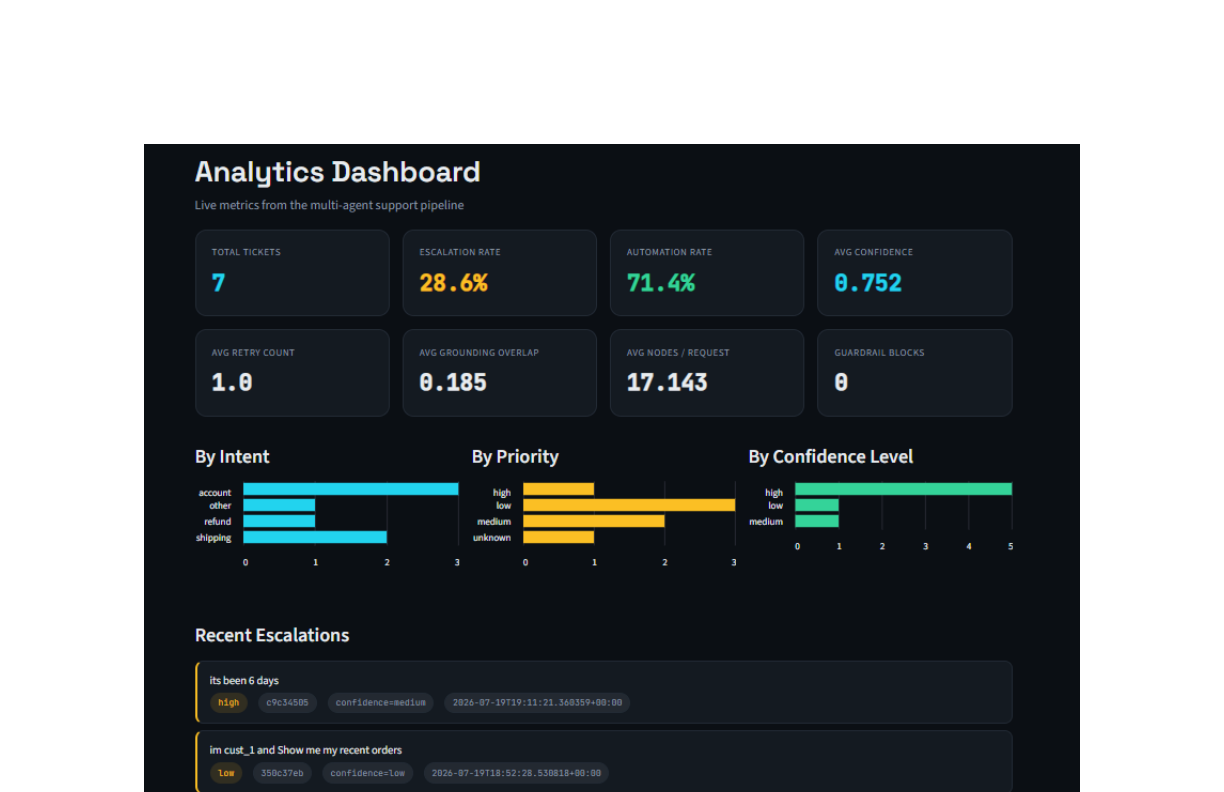Click the 'AVG GROUNDING OVERLAP' label
The image size is (1224, 792).
tap(479, 353)
